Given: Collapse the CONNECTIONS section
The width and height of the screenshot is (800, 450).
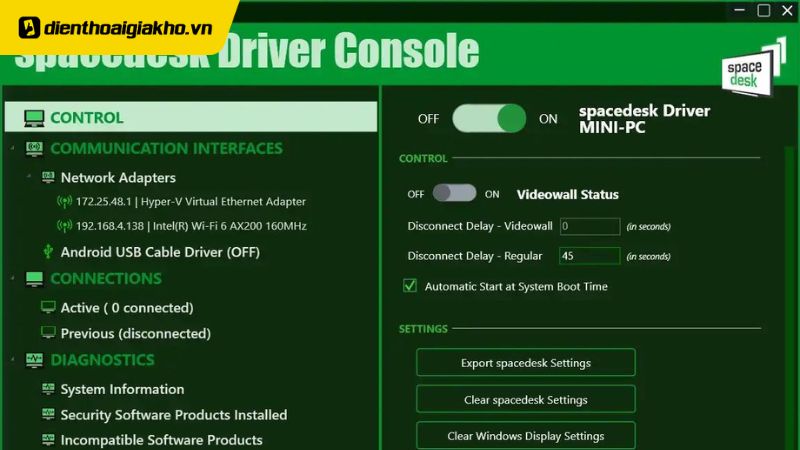Looking at the screenshot, I should 13,279.
